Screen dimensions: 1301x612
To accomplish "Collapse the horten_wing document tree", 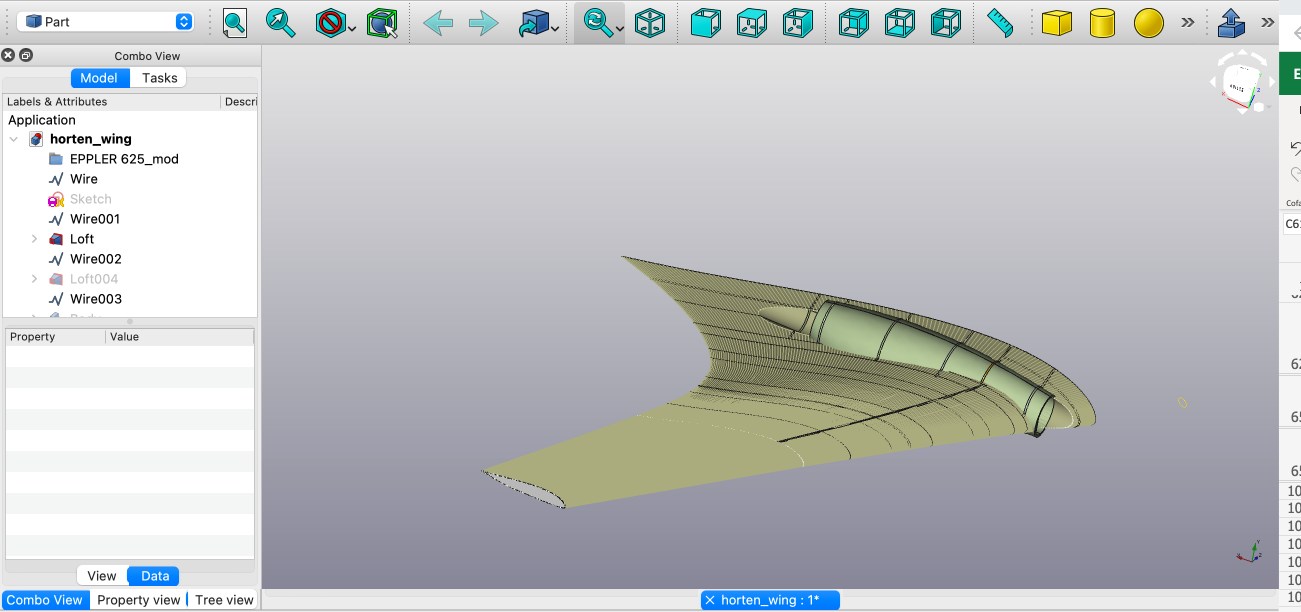I will point(14,139).
